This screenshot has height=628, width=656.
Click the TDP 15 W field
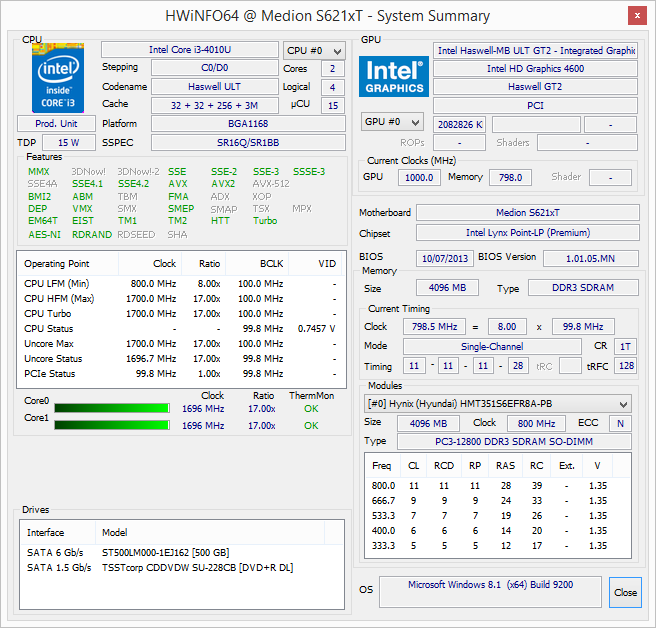coord(69,143)
